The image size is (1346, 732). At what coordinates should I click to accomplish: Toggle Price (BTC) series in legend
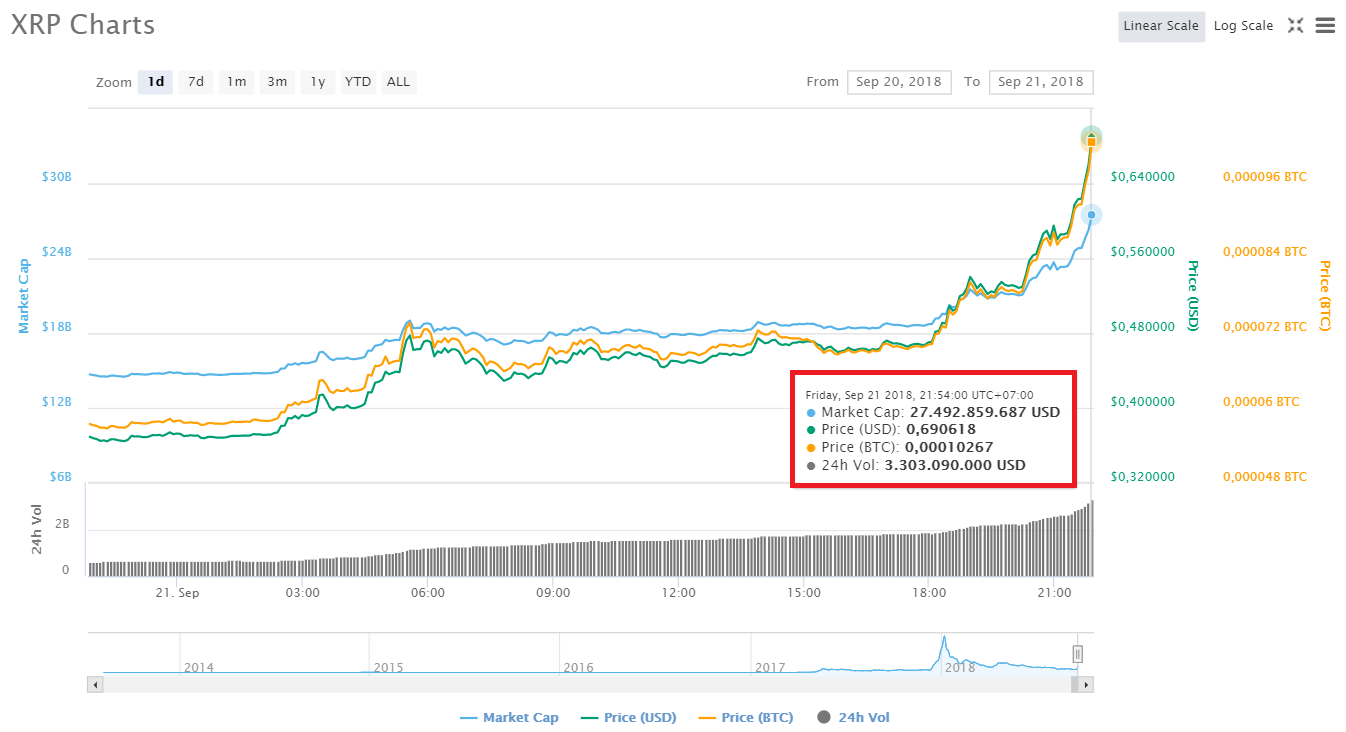click(x=745, y=717)
